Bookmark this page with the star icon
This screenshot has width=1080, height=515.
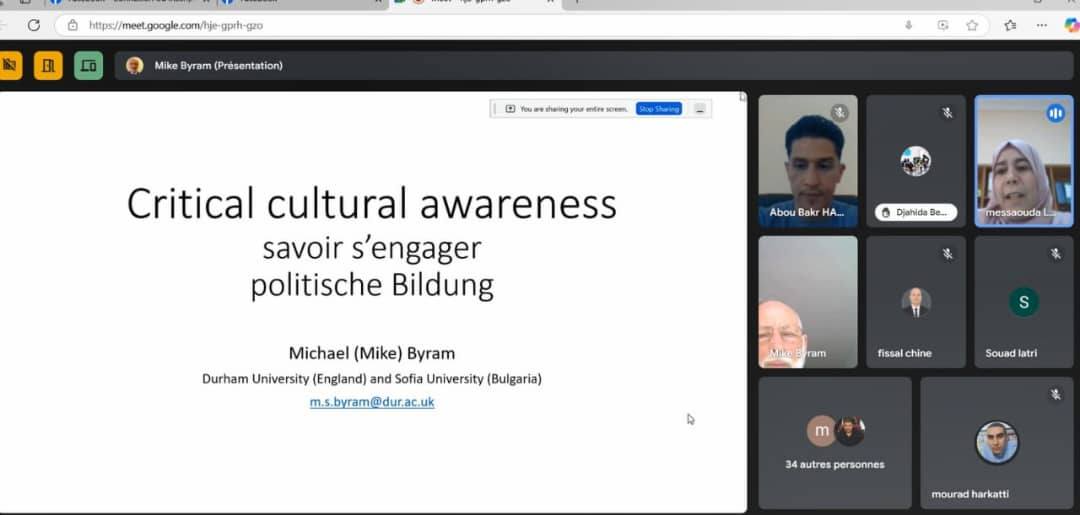coord(972,25)
